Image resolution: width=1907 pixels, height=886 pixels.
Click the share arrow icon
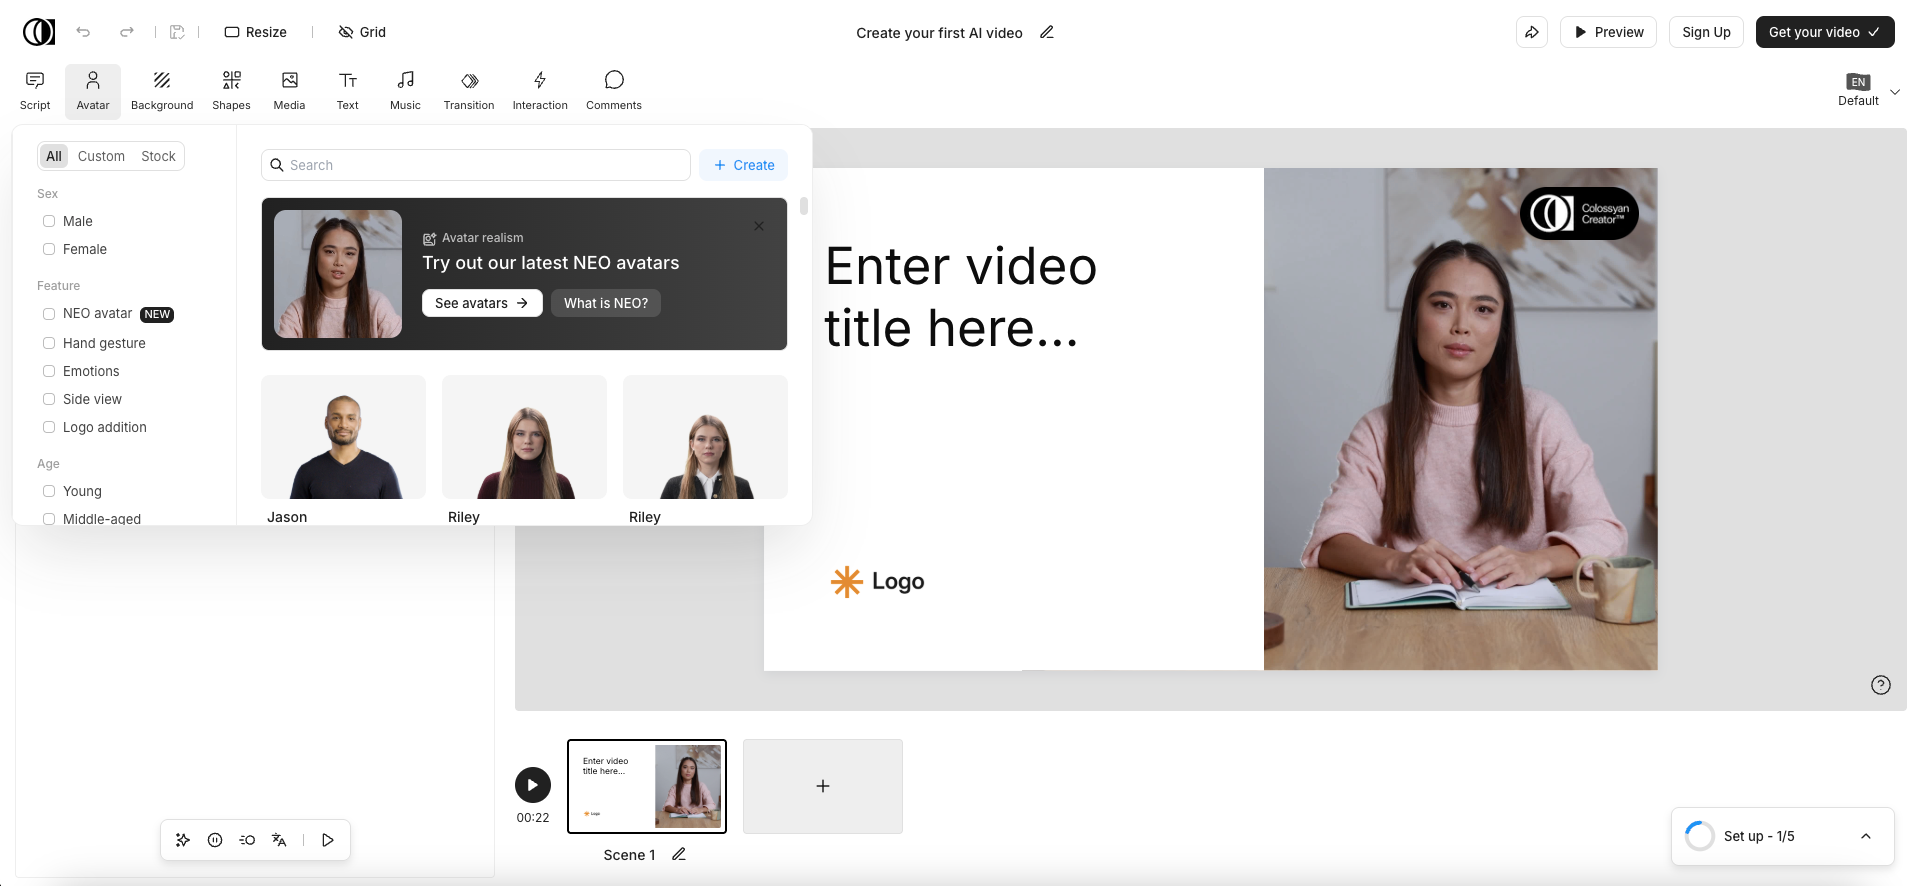tap(1532, 32)
